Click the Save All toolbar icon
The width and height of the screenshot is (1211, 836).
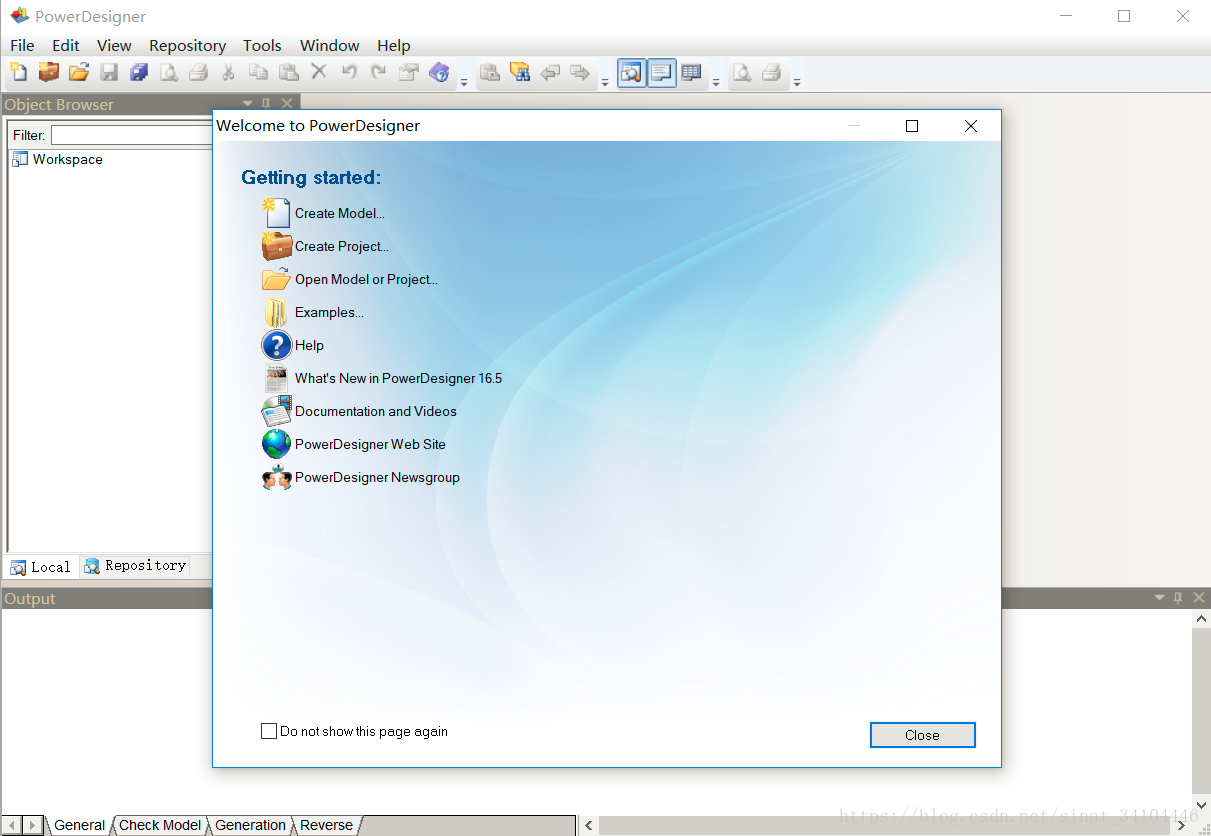[x=139, y=72]
